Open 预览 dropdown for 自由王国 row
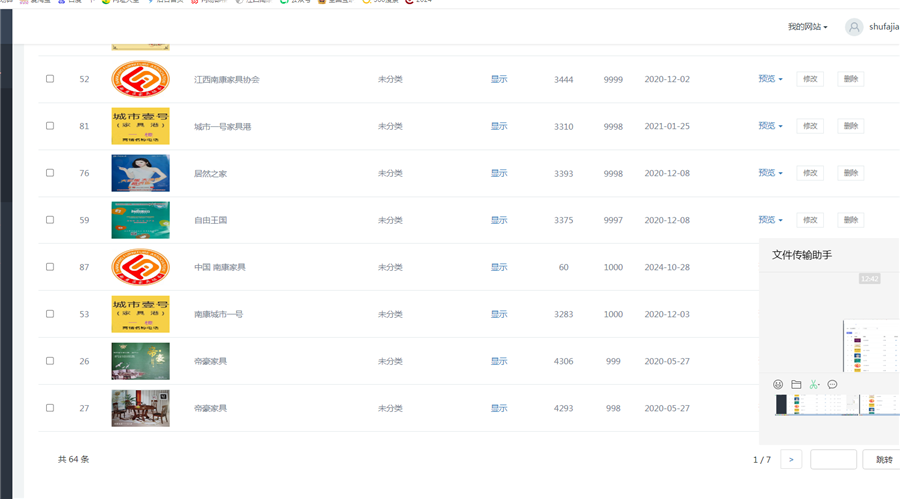The width and height of the screenshot is (900, 499). [770, 220]
